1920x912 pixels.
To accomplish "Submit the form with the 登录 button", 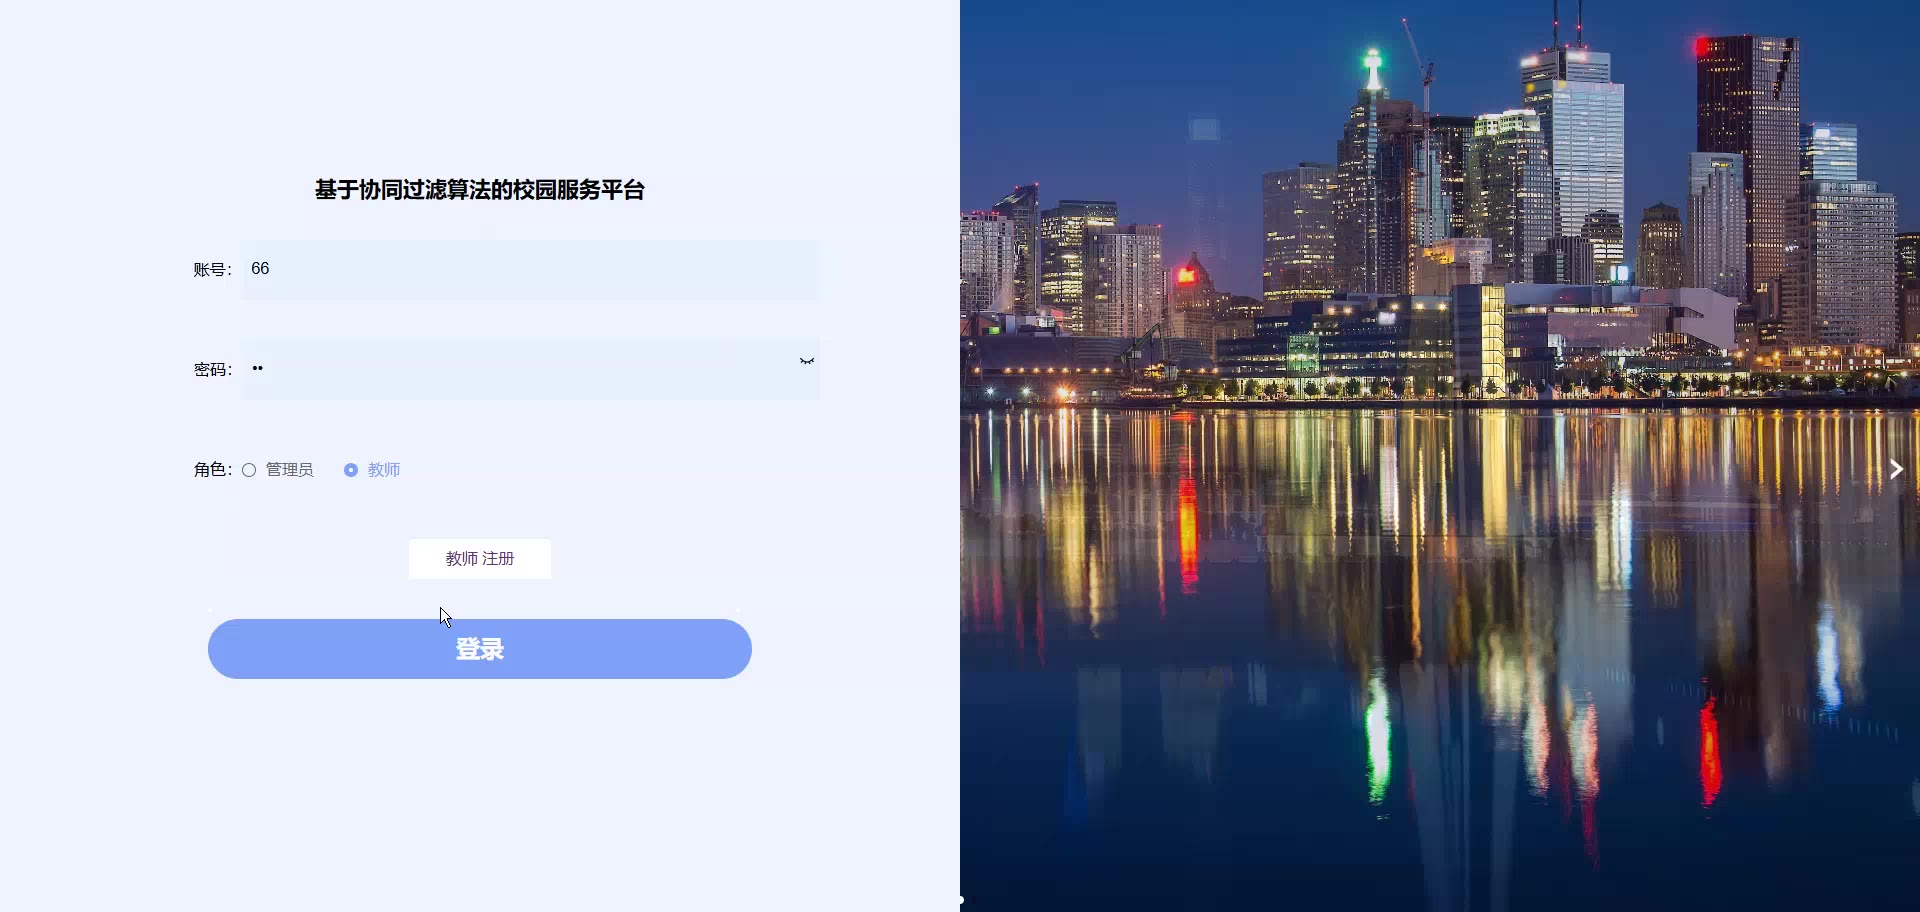I will [480, 649].
